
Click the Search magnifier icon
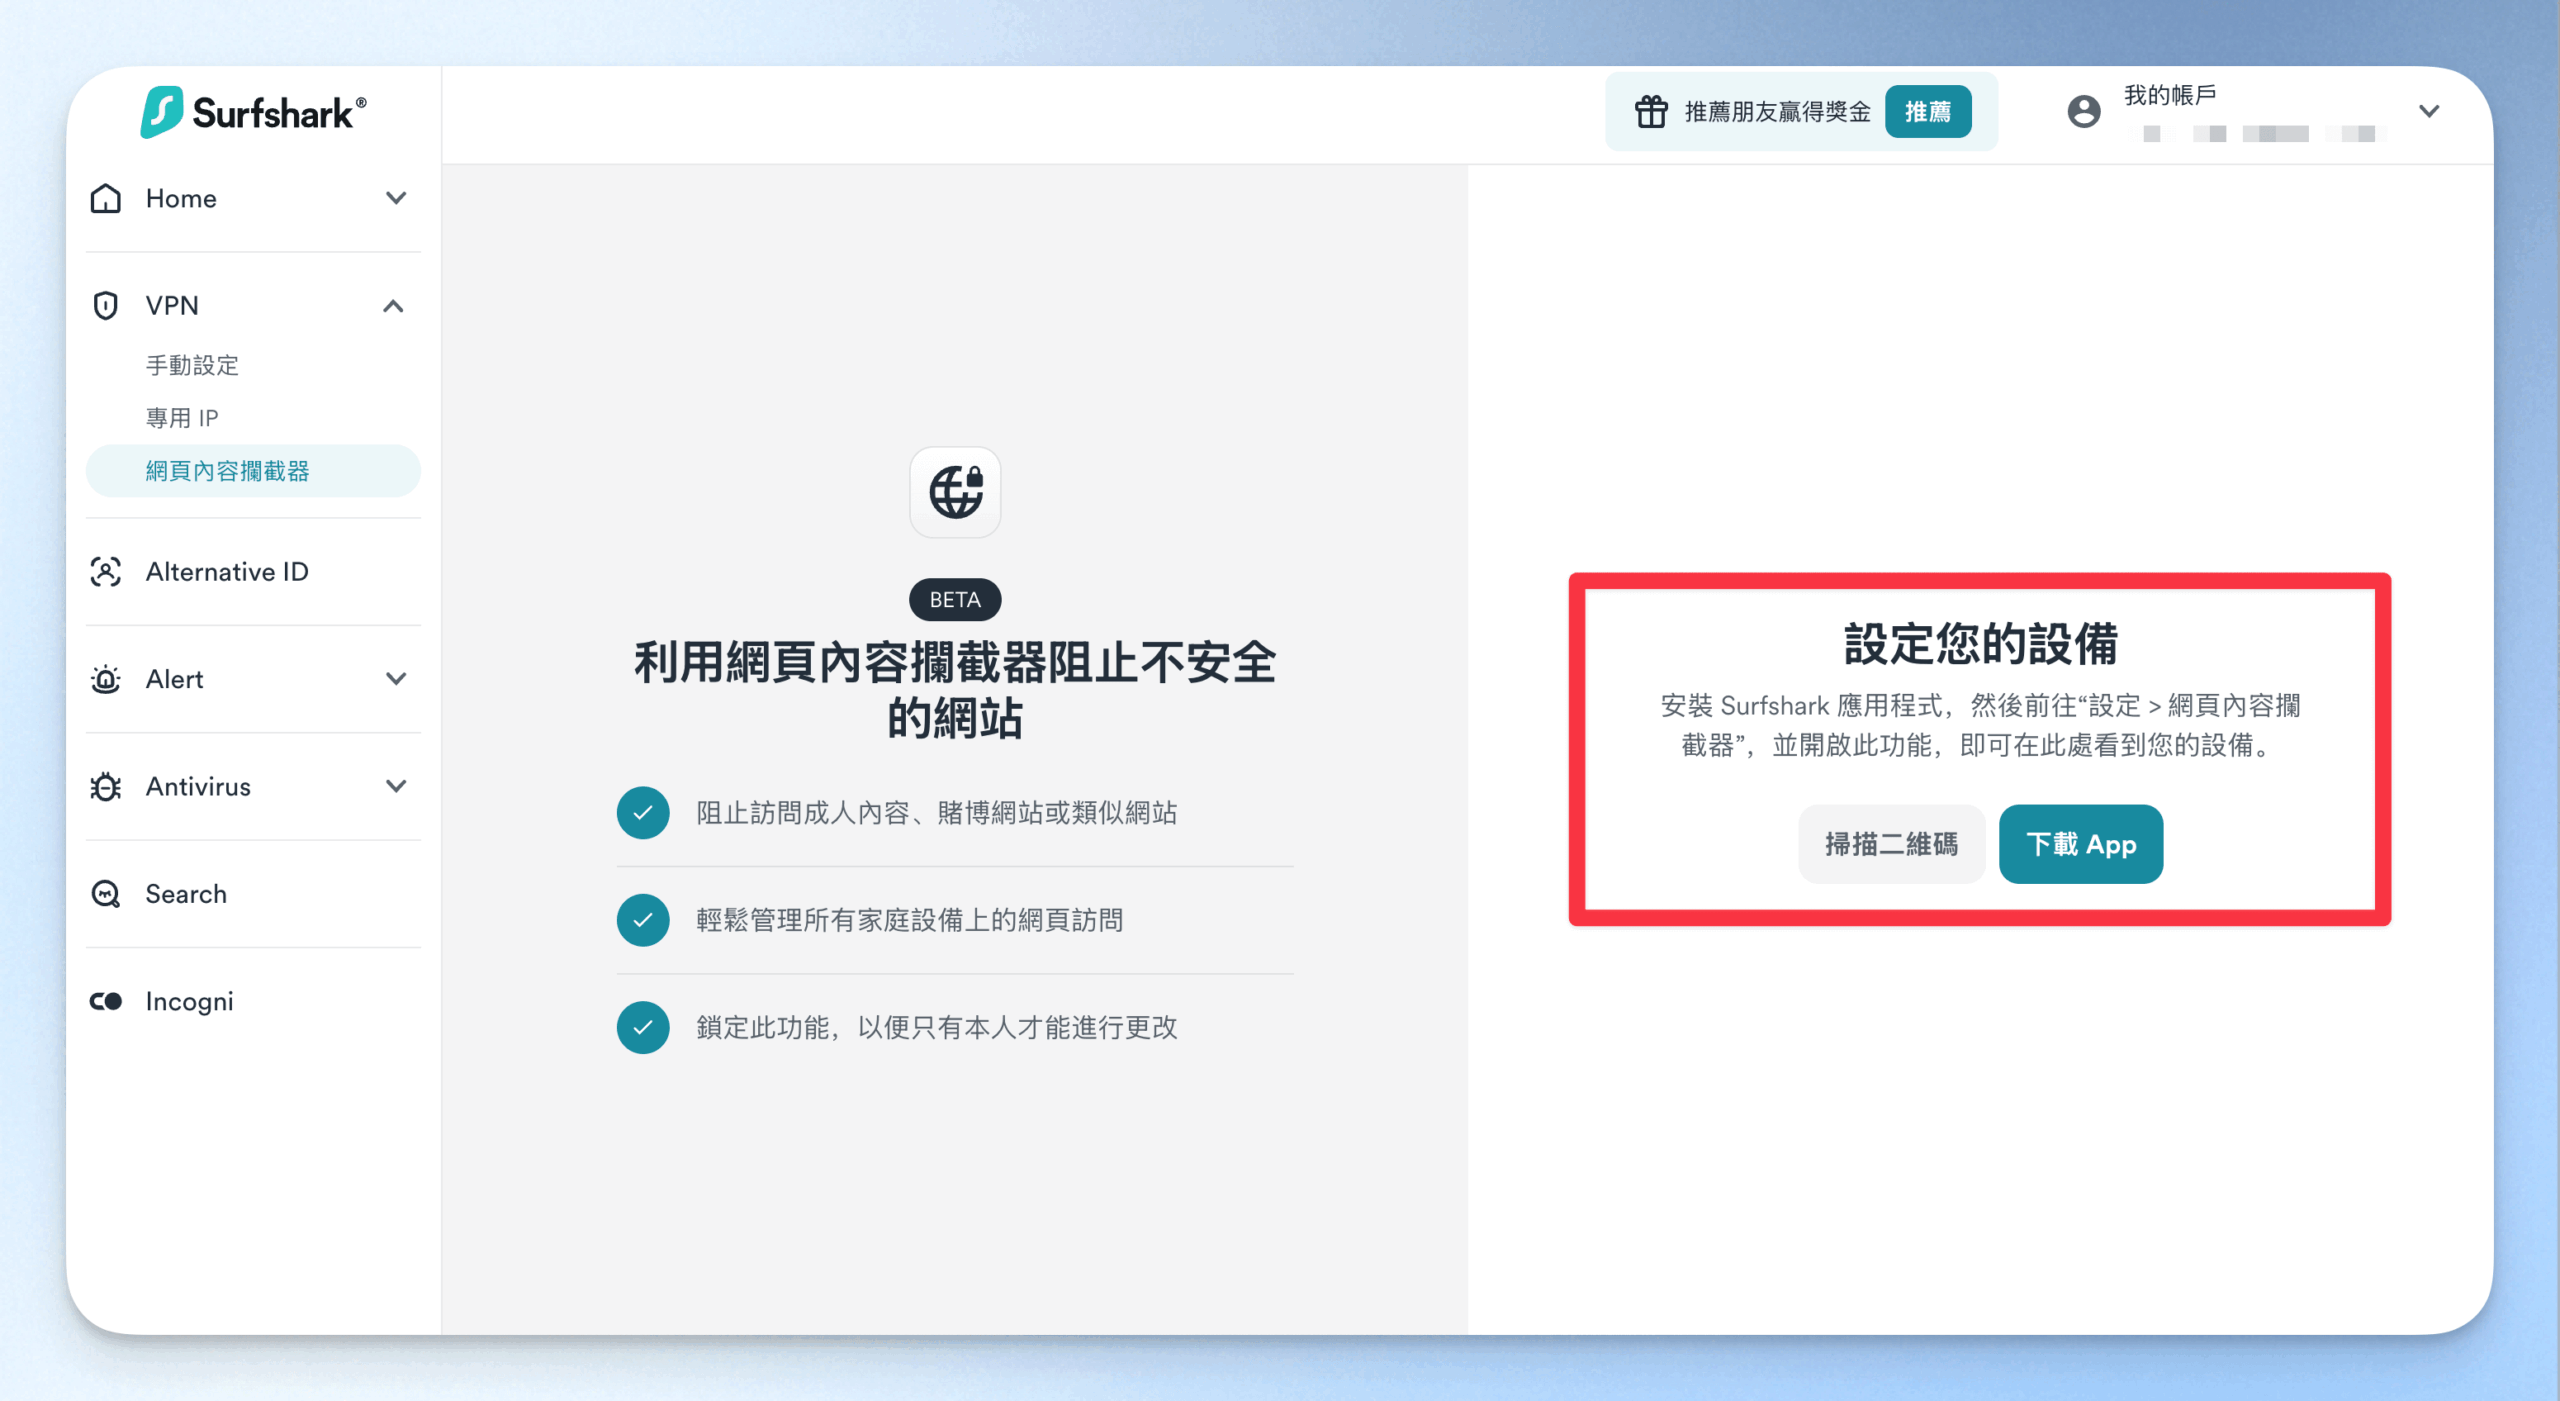pyautogui.click(x=106, y=894)
